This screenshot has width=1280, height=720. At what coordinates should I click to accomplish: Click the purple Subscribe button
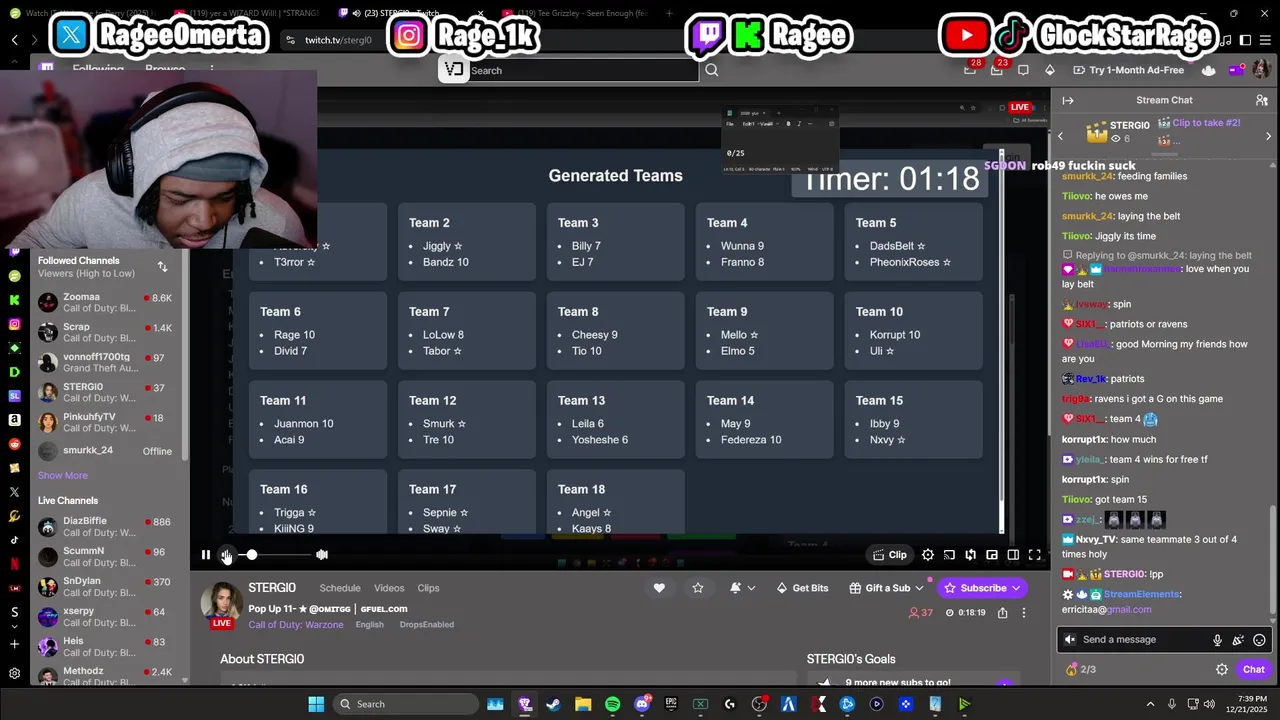(983, 588)
